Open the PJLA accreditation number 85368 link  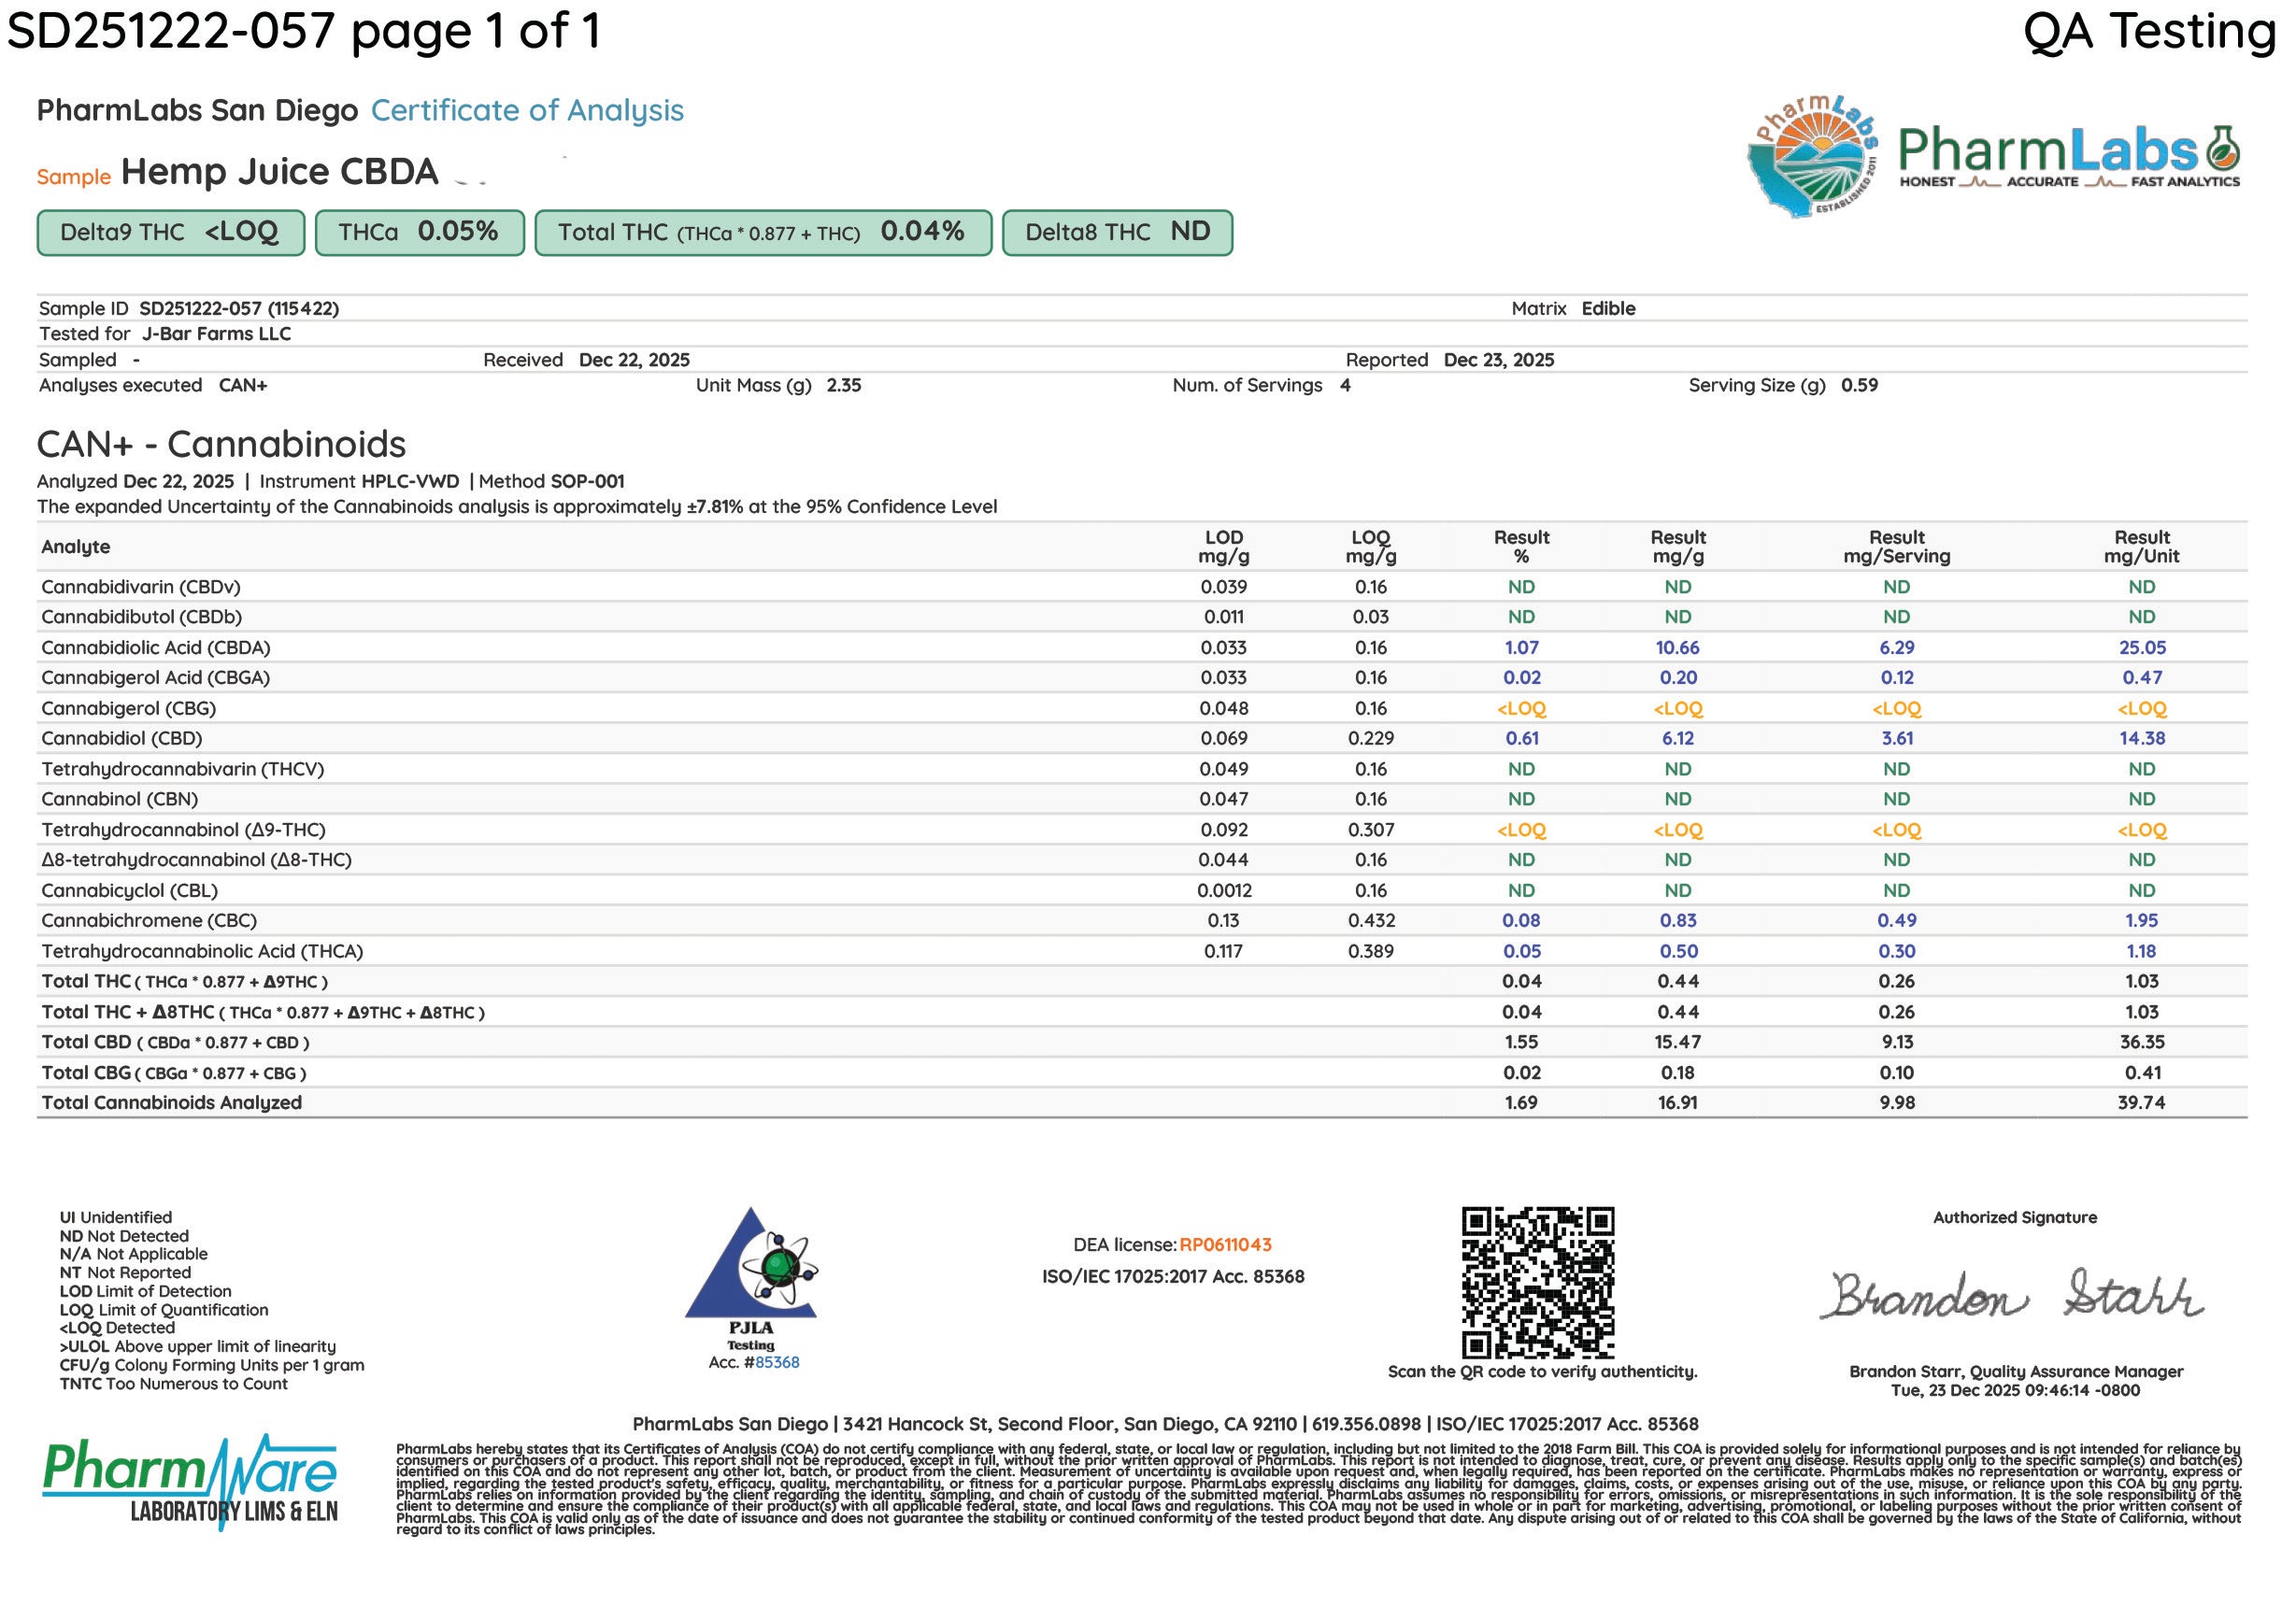pyautogui.click(x=777, y=1362)
